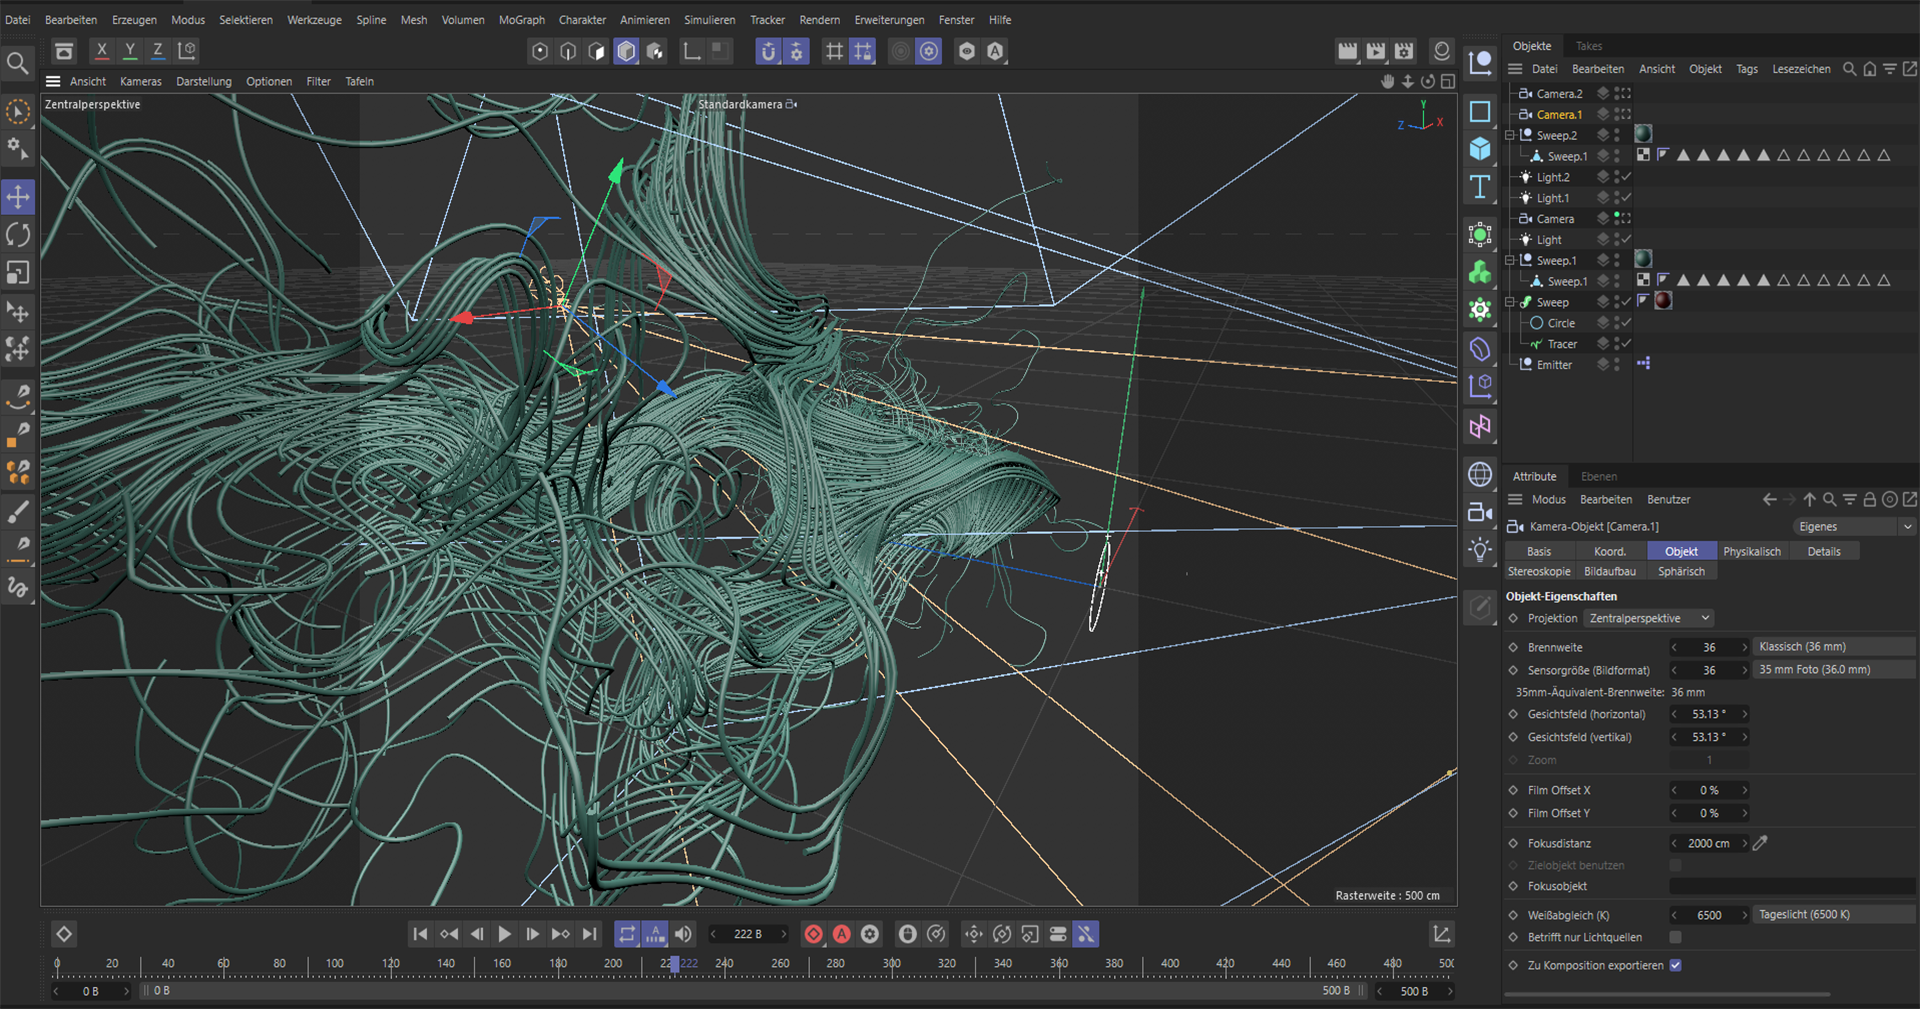Toggle autokeying button
The height and width of the screenshot is (1009, 1920).
tap(842, 934)
